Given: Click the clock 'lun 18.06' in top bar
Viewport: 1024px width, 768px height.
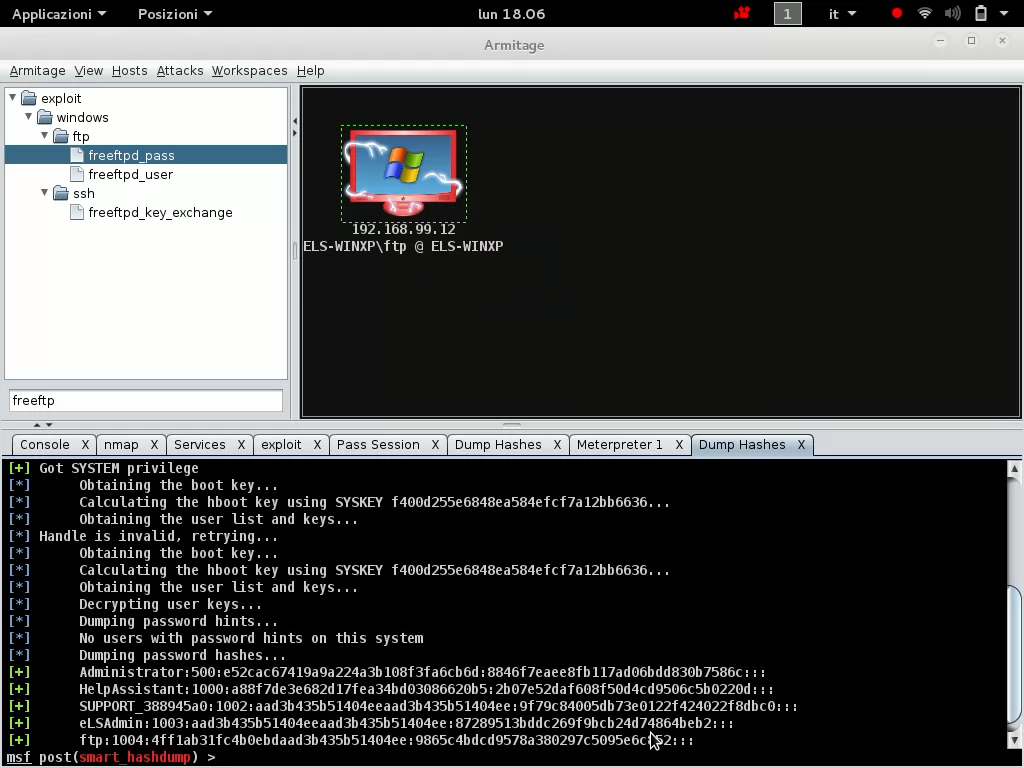Looking at the screenshot, I should 511,14.
